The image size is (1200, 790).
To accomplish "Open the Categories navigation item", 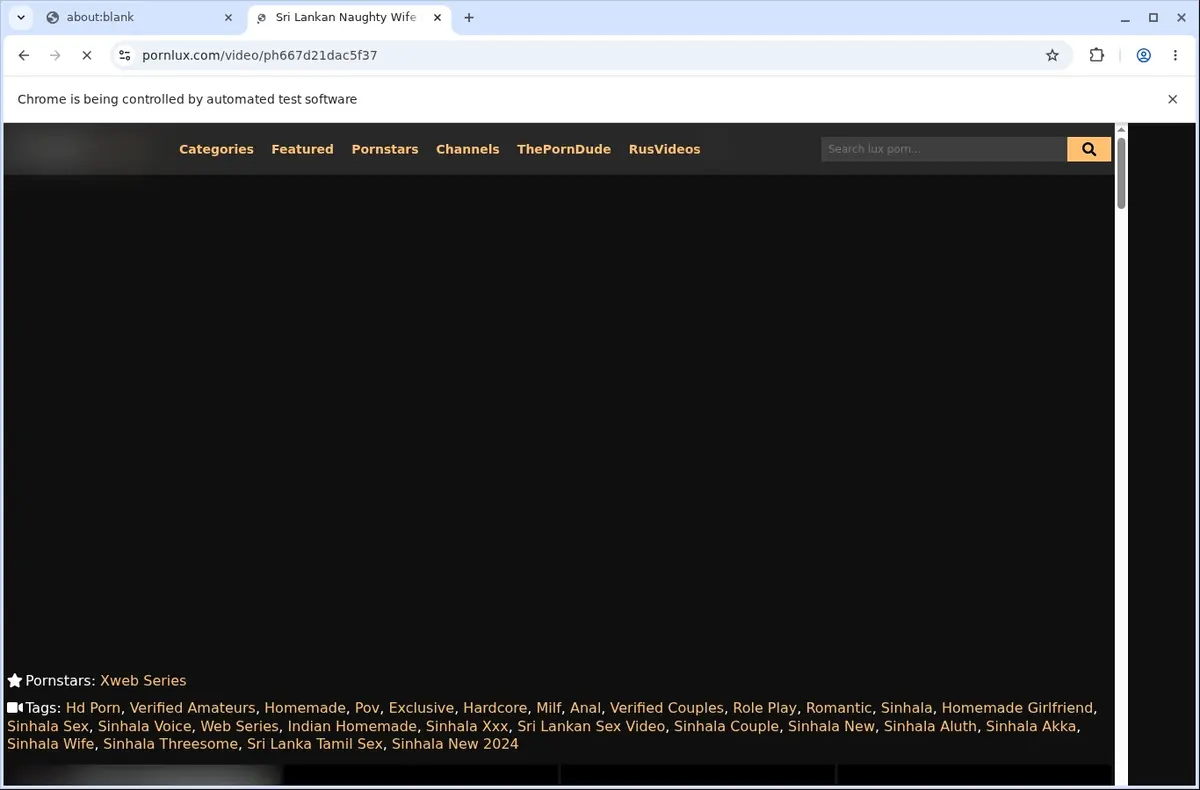I will point(216,149).
